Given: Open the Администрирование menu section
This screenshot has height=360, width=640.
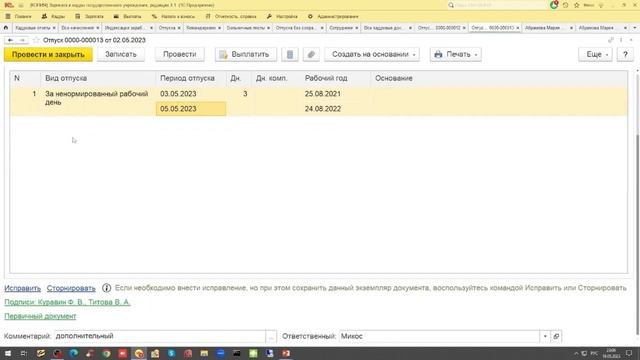Looking at the screenshot, I should pos(333,16).
